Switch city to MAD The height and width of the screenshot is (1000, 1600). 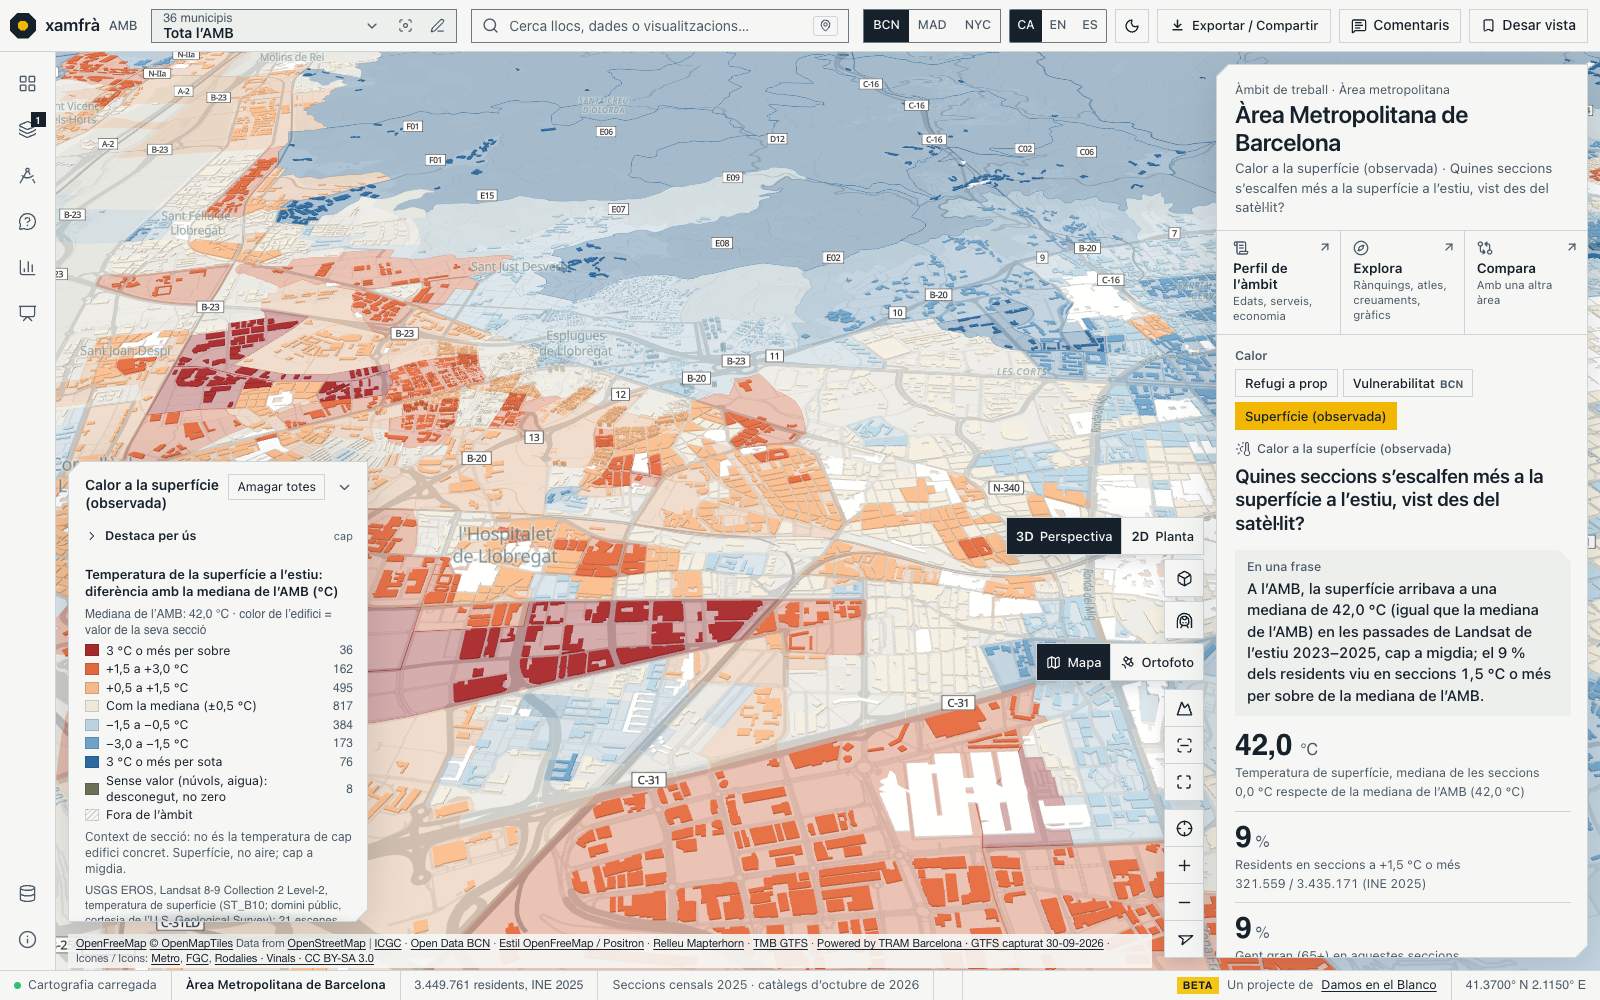(x=932, y=25)
